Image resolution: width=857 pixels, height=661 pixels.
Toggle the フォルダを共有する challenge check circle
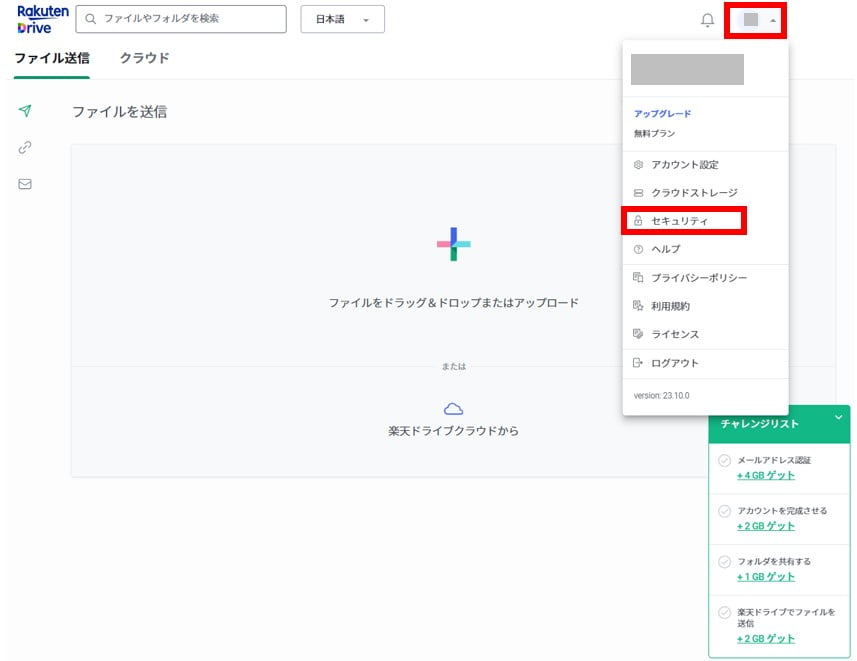click(724, 562)
